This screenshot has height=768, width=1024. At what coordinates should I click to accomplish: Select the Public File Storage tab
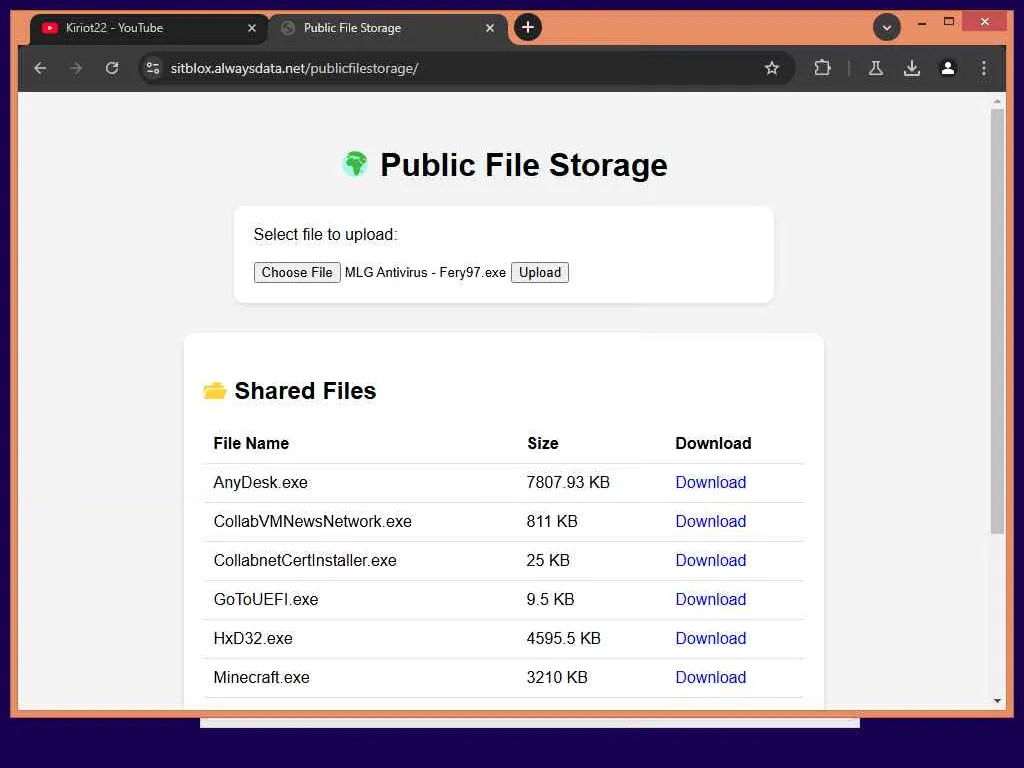tap(388, 28)
